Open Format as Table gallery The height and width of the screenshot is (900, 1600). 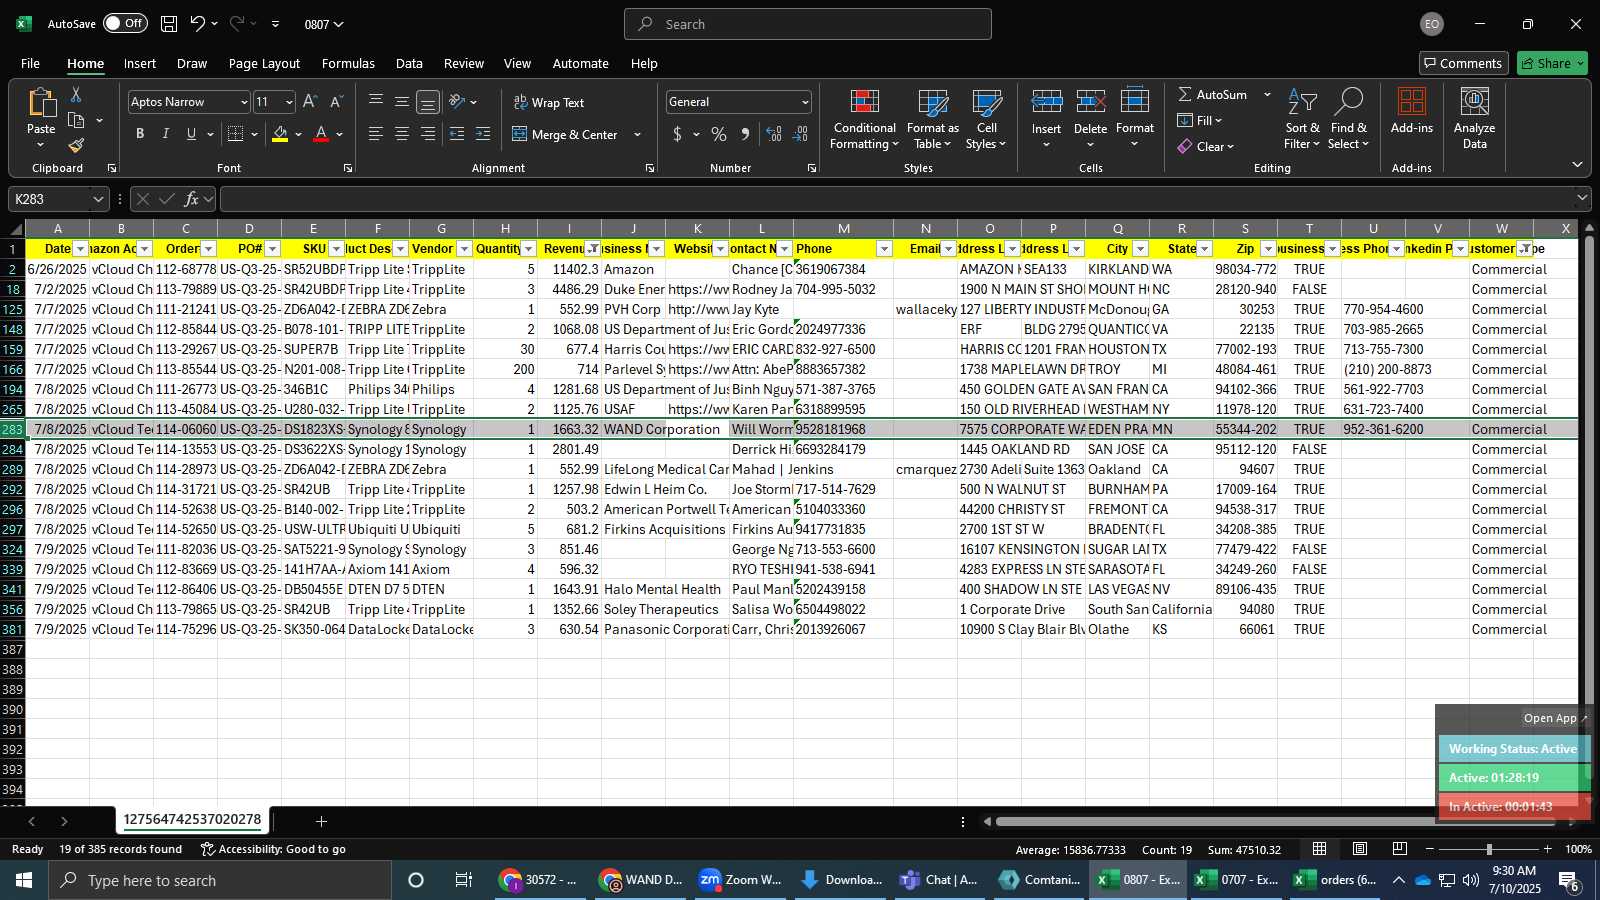click(933, 119)
